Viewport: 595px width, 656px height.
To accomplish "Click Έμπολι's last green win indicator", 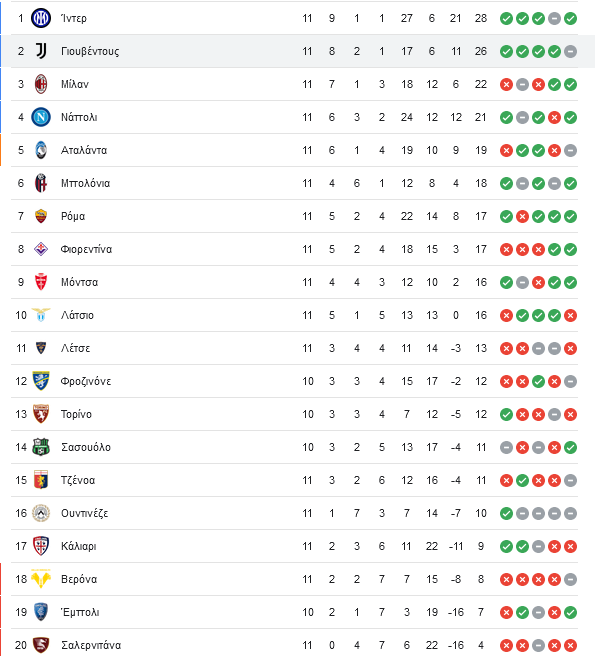I will click(x=570, y=612).
